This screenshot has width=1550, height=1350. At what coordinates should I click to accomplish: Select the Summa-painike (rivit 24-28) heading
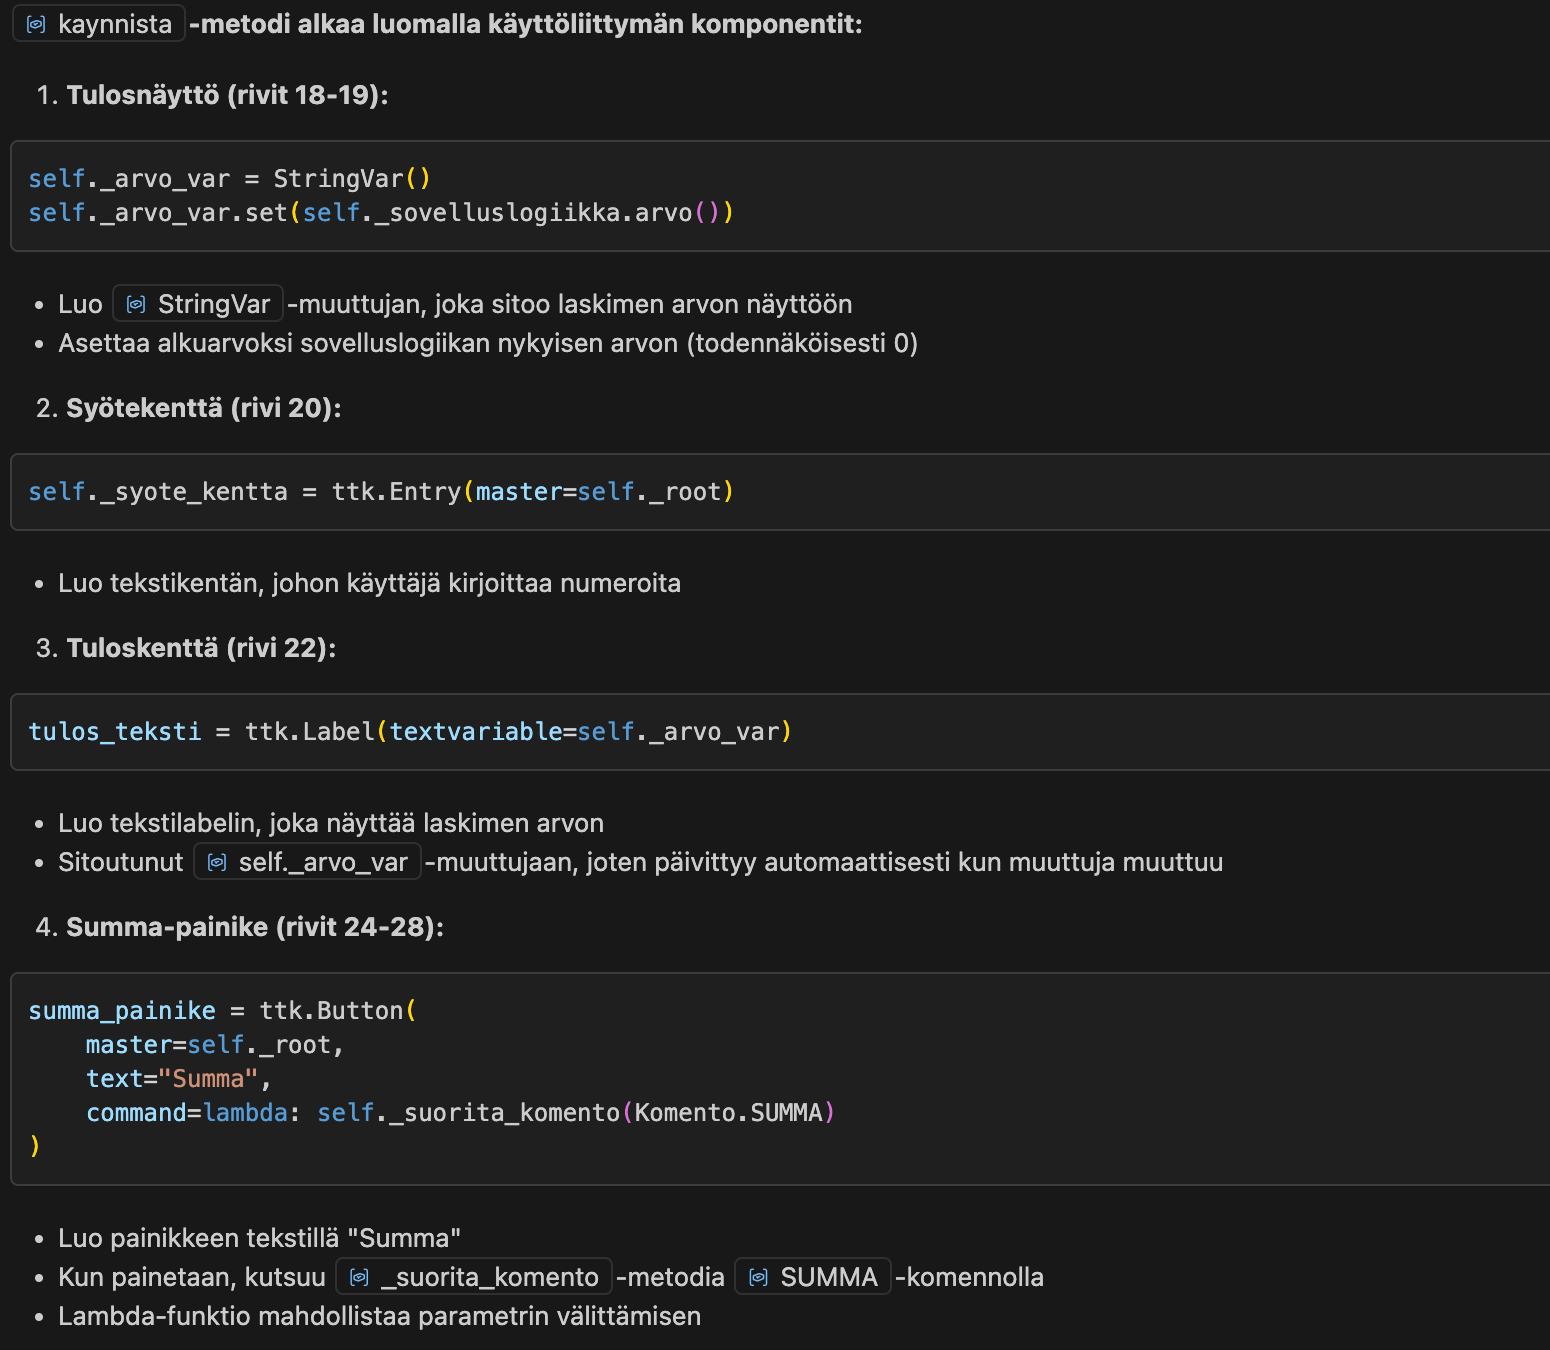(254, 927)
